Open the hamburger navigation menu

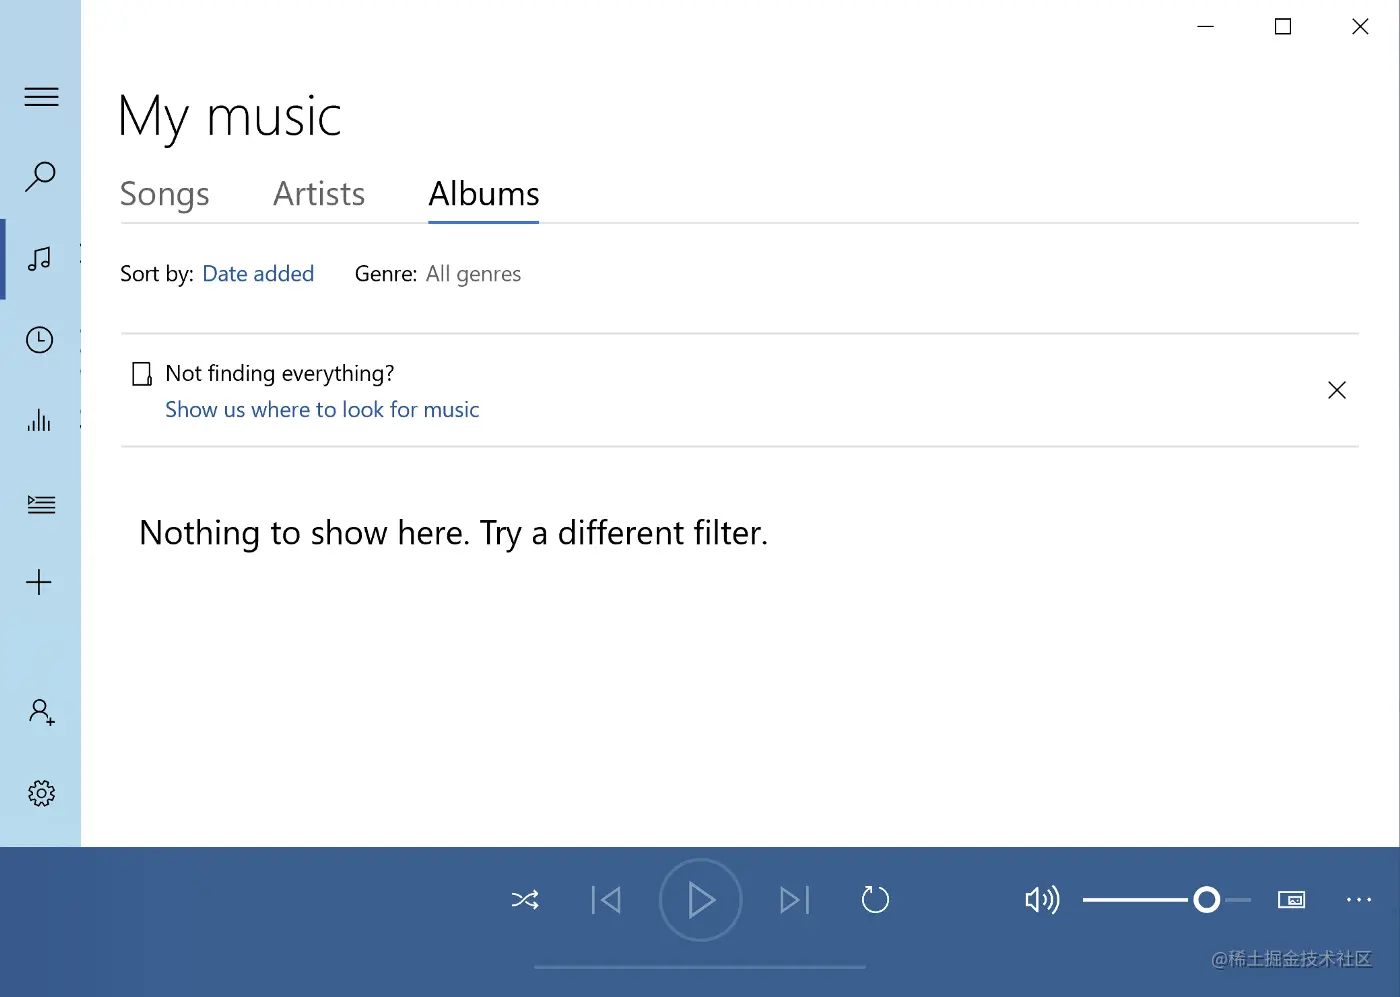[x=41, y=97]
